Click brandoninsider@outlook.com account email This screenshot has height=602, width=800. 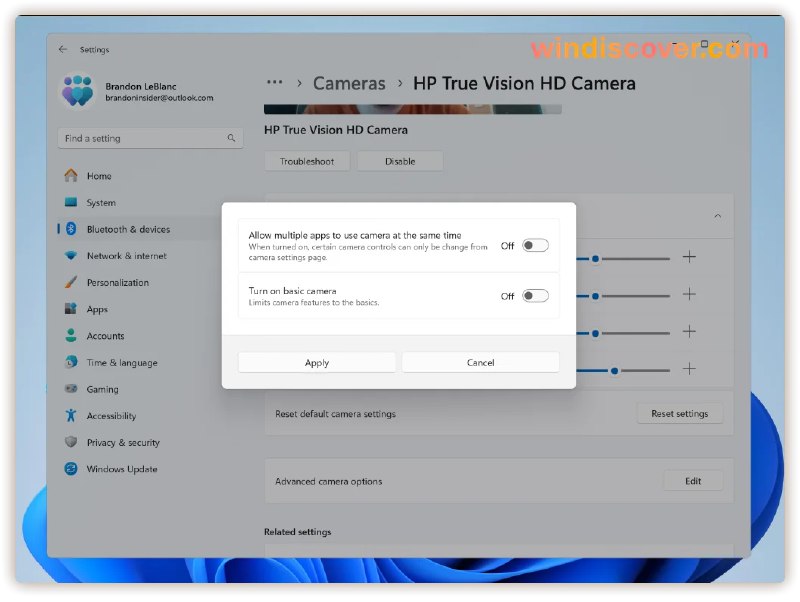coord(159,98)
